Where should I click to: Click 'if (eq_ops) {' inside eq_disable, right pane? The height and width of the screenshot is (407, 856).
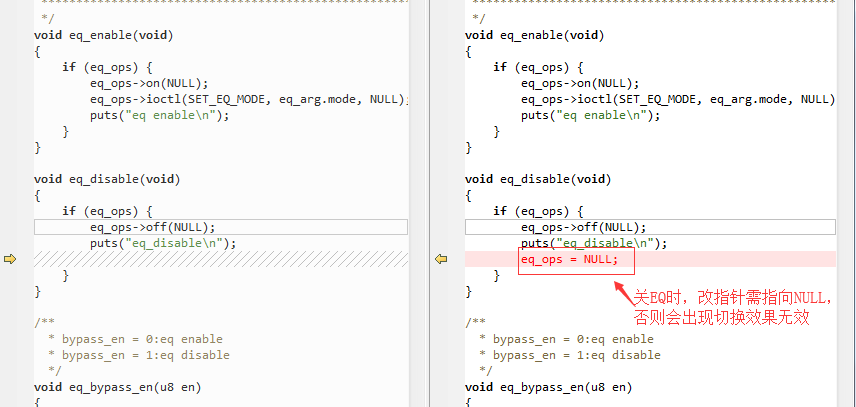(x=538, y=211)
